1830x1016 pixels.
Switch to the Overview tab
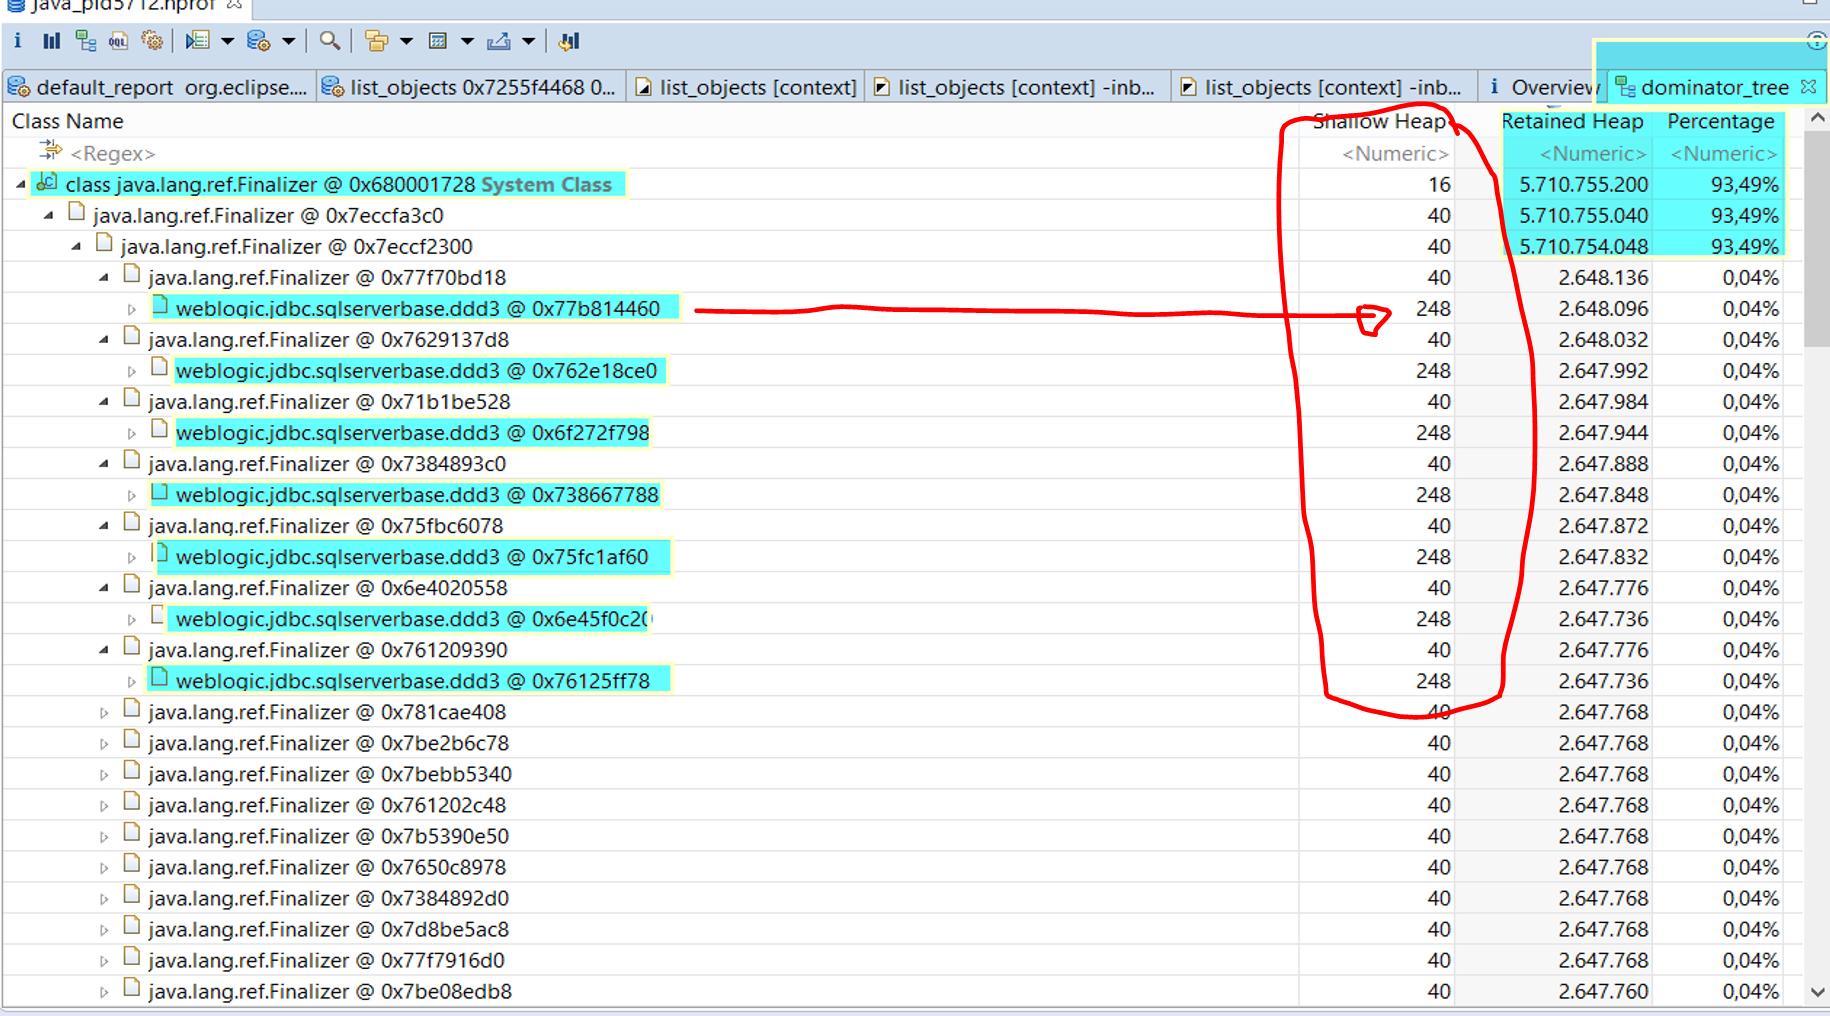(x=1541, y=87)
